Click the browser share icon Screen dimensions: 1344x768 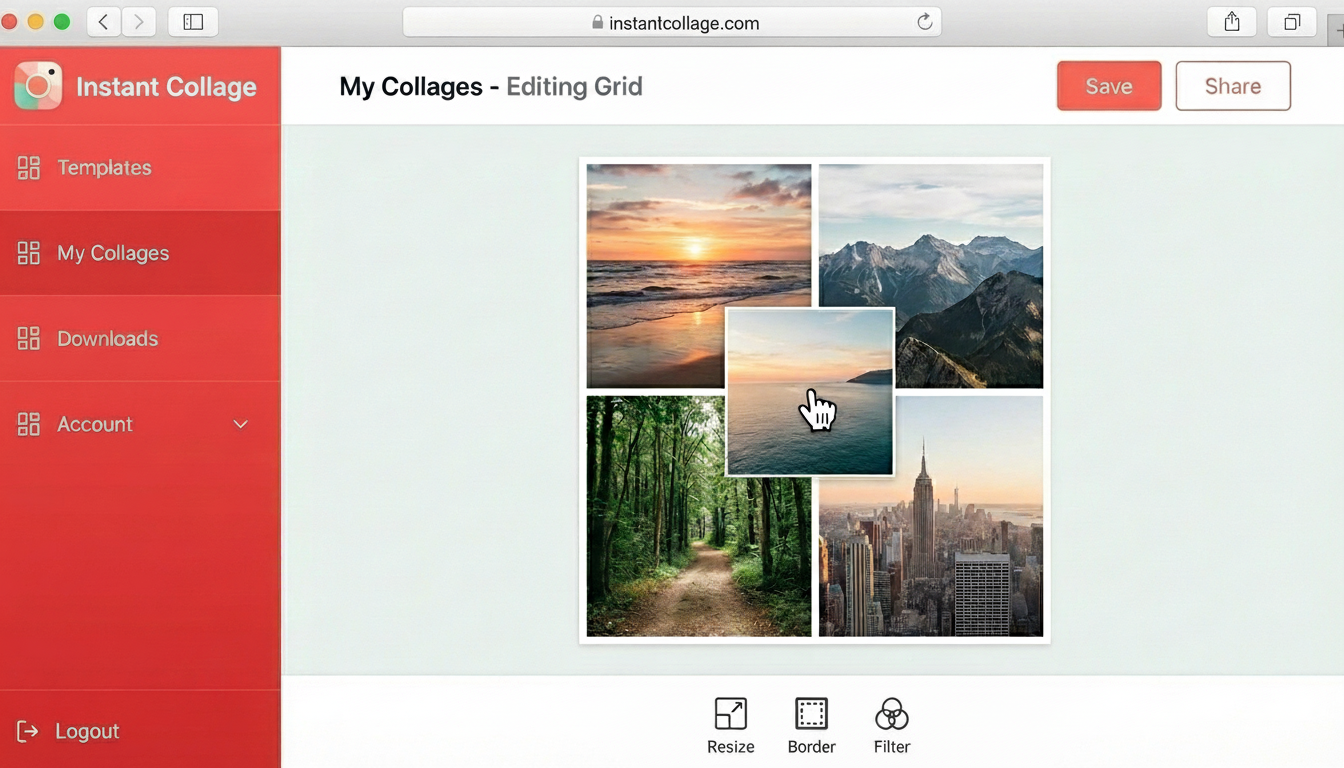(x=1231, y=21)
